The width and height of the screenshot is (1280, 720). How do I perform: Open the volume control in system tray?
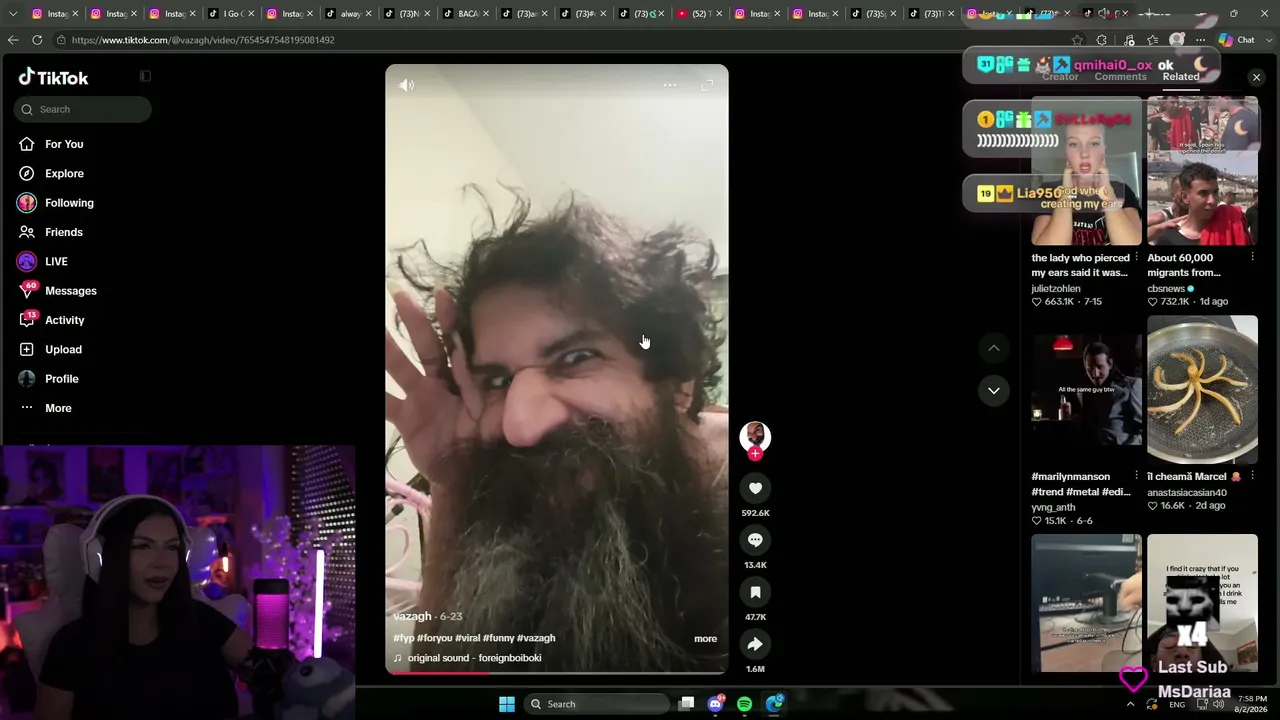pos(1218,704)
